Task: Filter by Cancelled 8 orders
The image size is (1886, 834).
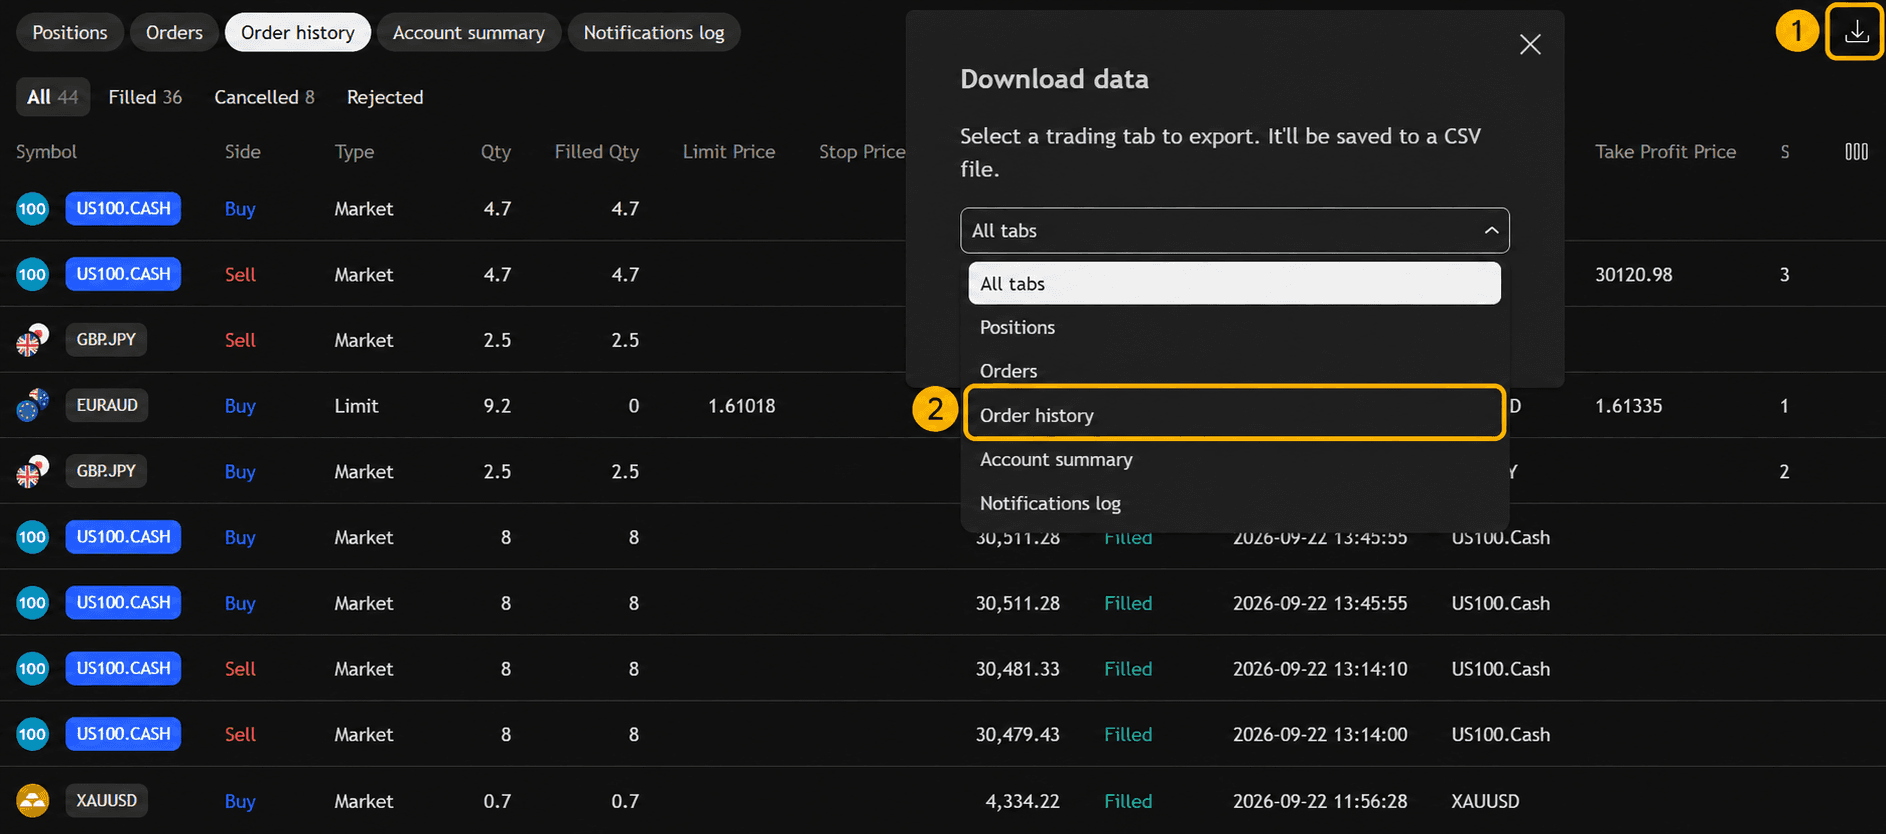Action: pyautogui.click(x=264, y=97)
